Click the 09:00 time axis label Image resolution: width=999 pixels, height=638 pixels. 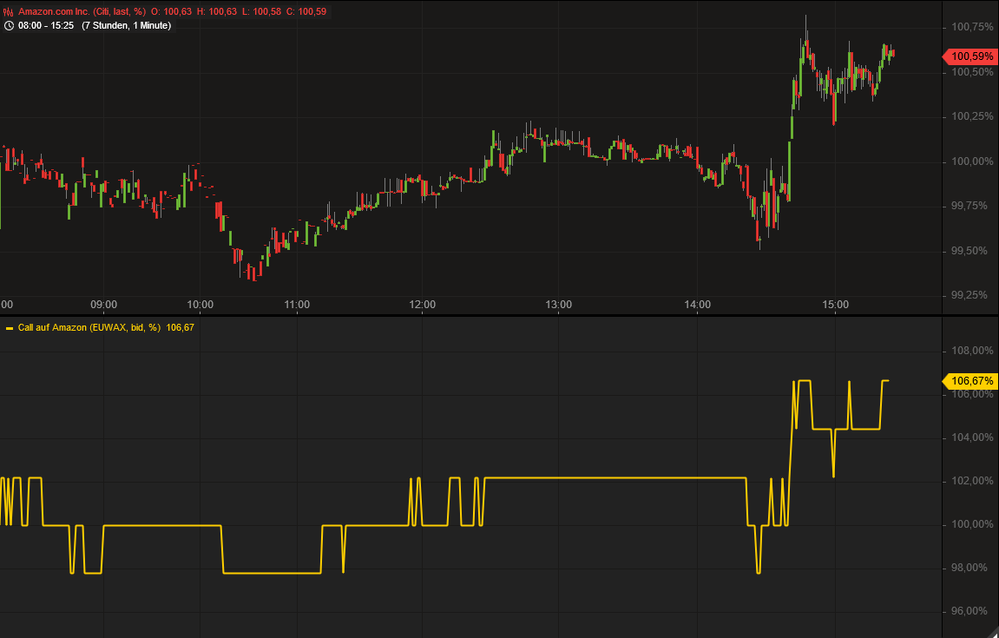click(x=104, y=304)
